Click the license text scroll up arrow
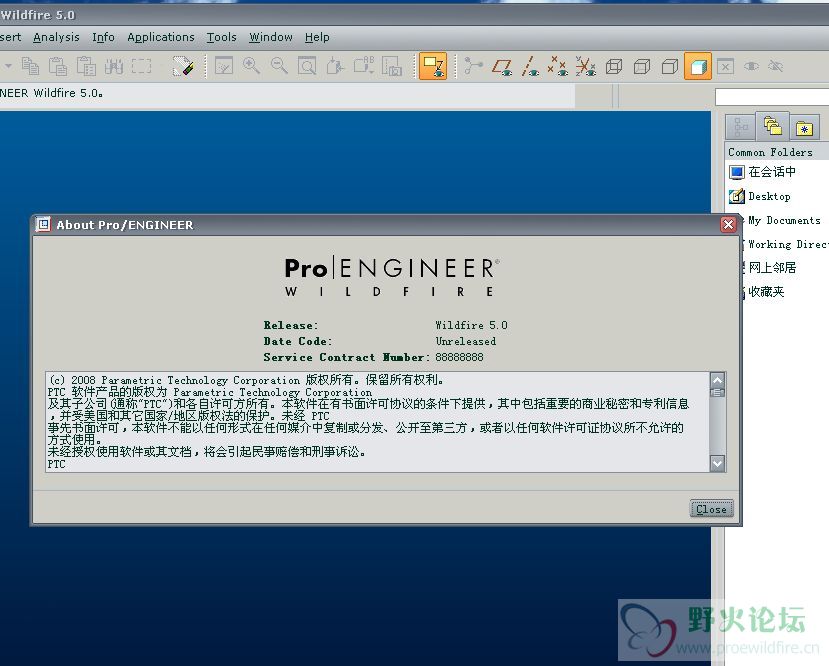The height and width of the screenshot is (666, 829). (717, 380)
